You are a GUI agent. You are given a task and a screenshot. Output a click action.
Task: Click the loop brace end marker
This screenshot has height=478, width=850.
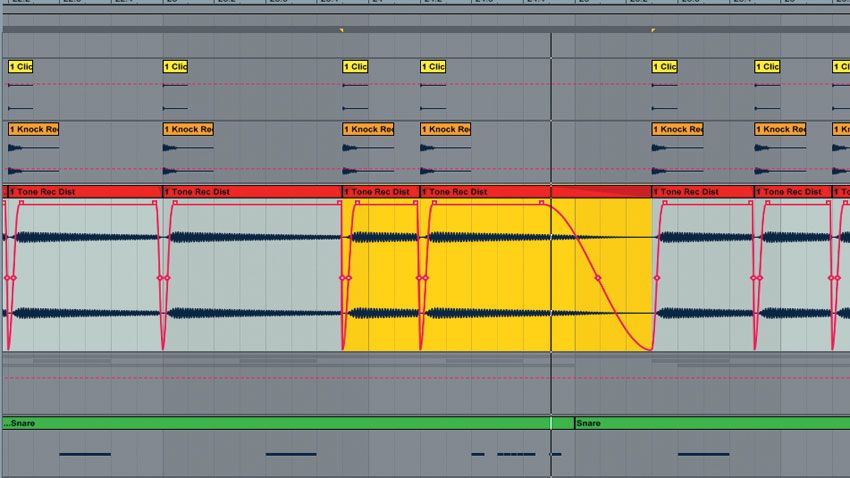pos(653,30)
